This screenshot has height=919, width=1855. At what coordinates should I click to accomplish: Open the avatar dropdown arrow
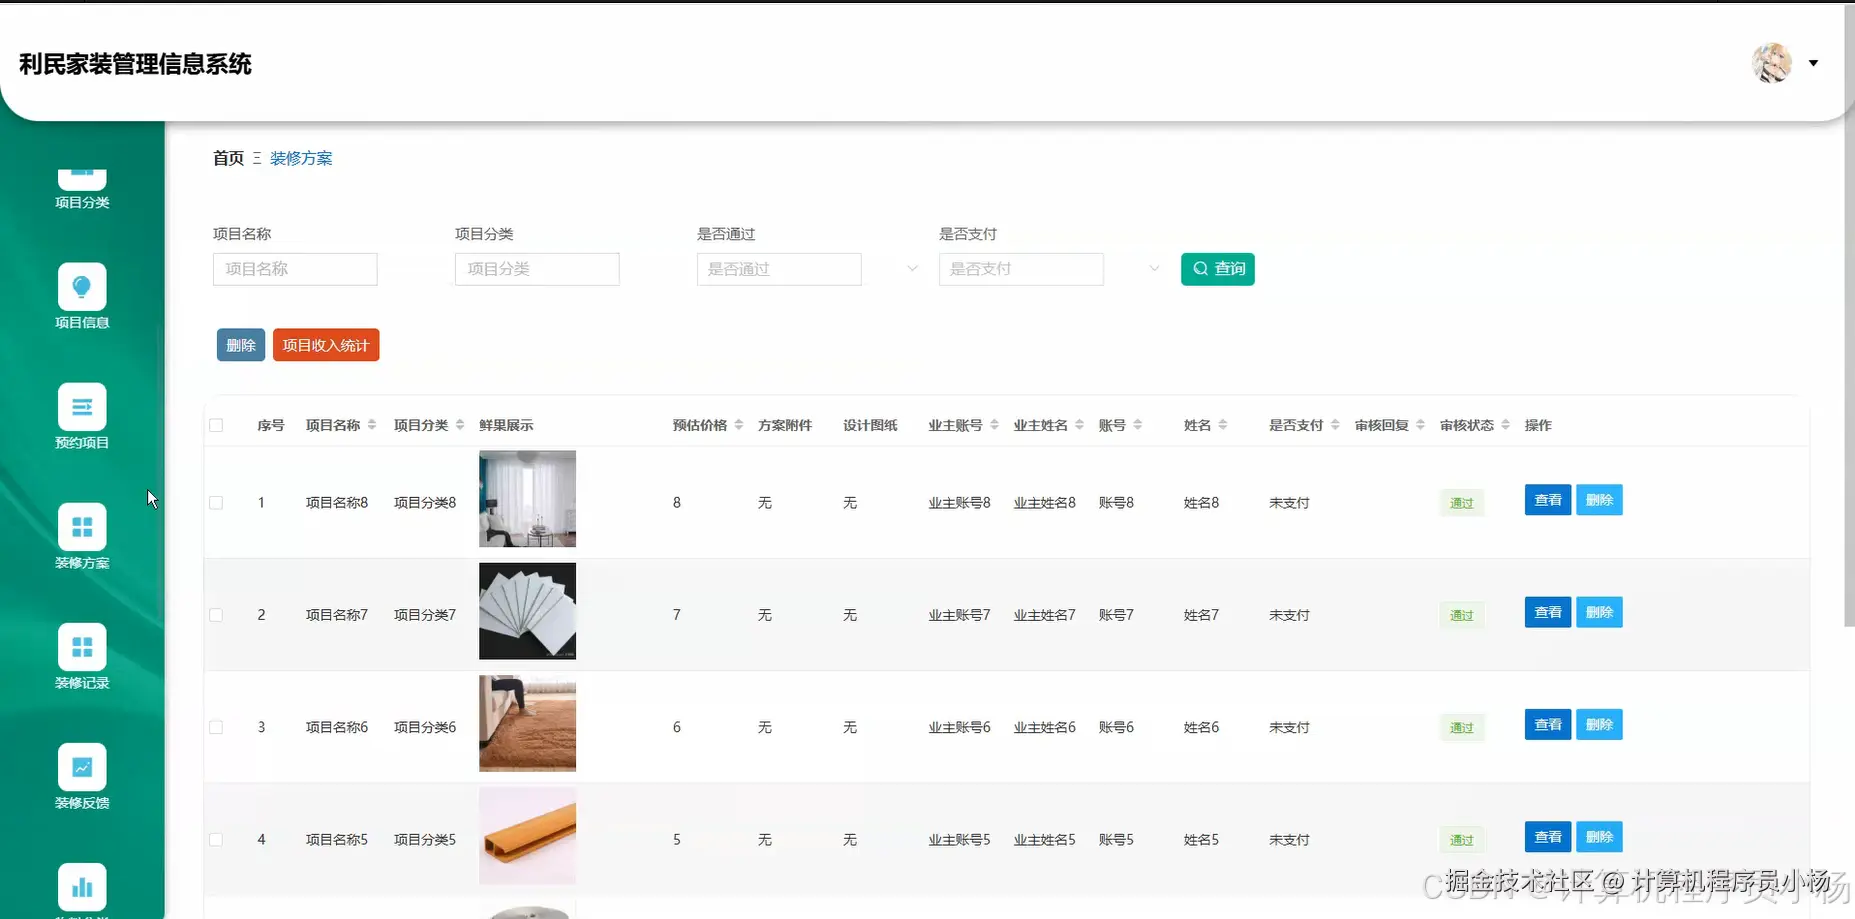pyautogui.click(x=1813, y=63)
